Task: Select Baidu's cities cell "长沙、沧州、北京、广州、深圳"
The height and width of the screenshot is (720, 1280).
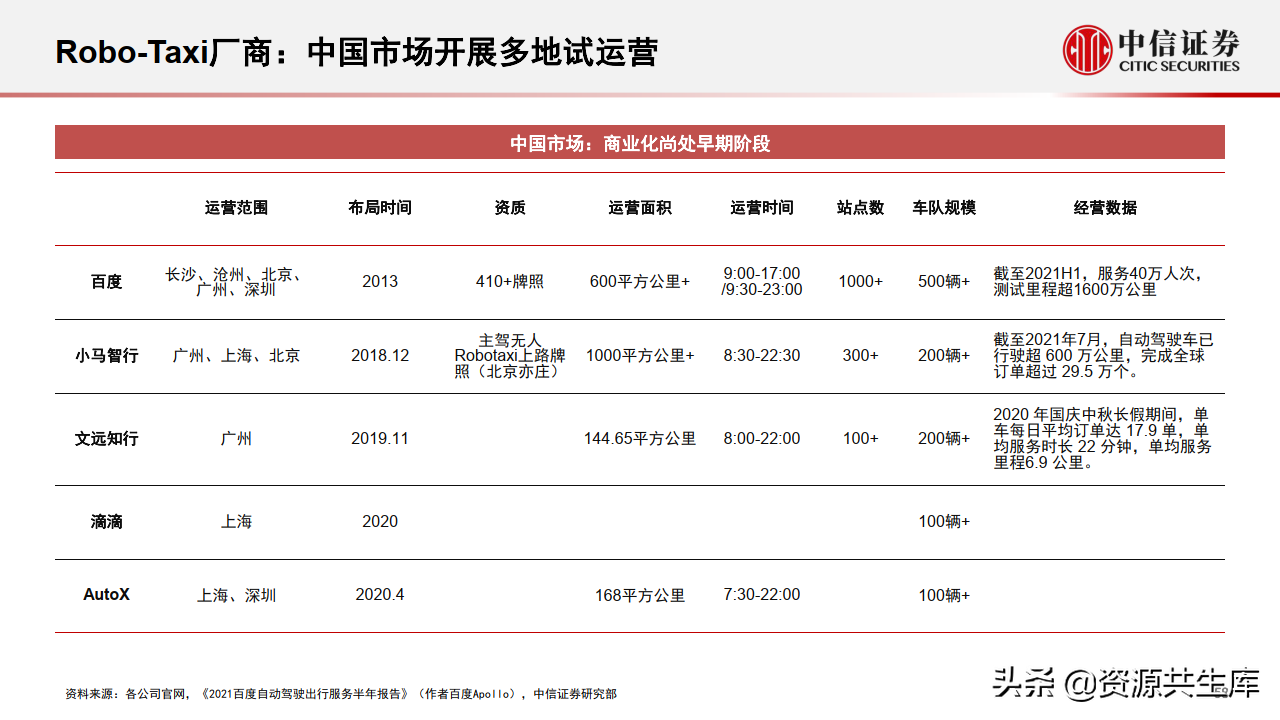Action: coord(236,282)
